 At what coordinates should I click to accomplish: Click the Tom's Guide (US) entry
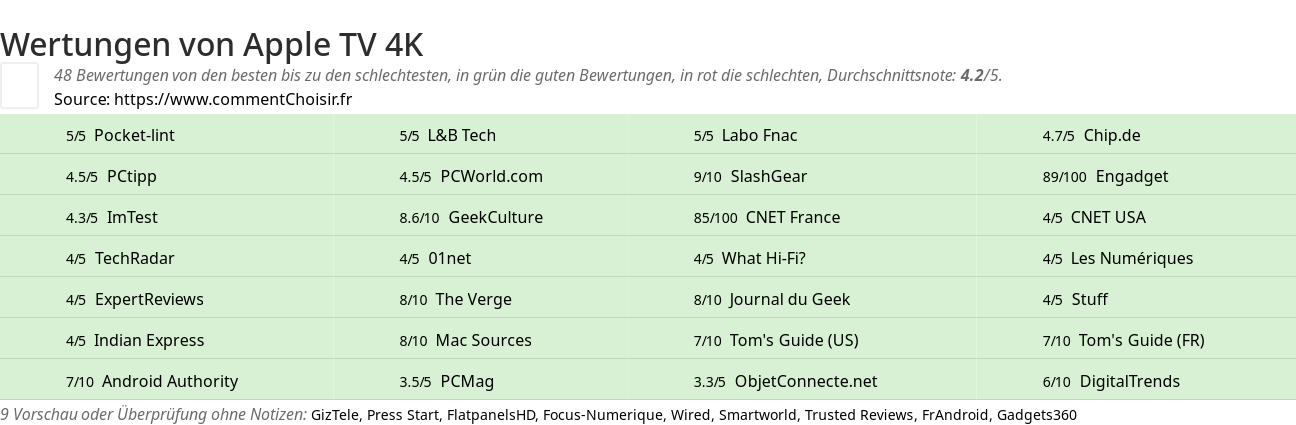coord(776,340)
